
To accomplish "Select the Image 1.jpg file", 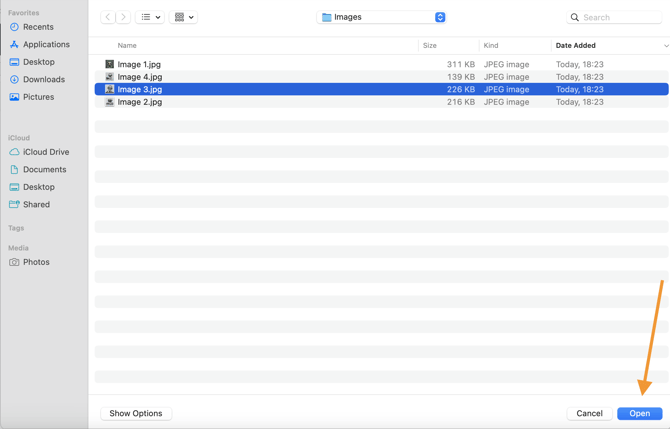I will pyautogui.click(x=139, y=64).
